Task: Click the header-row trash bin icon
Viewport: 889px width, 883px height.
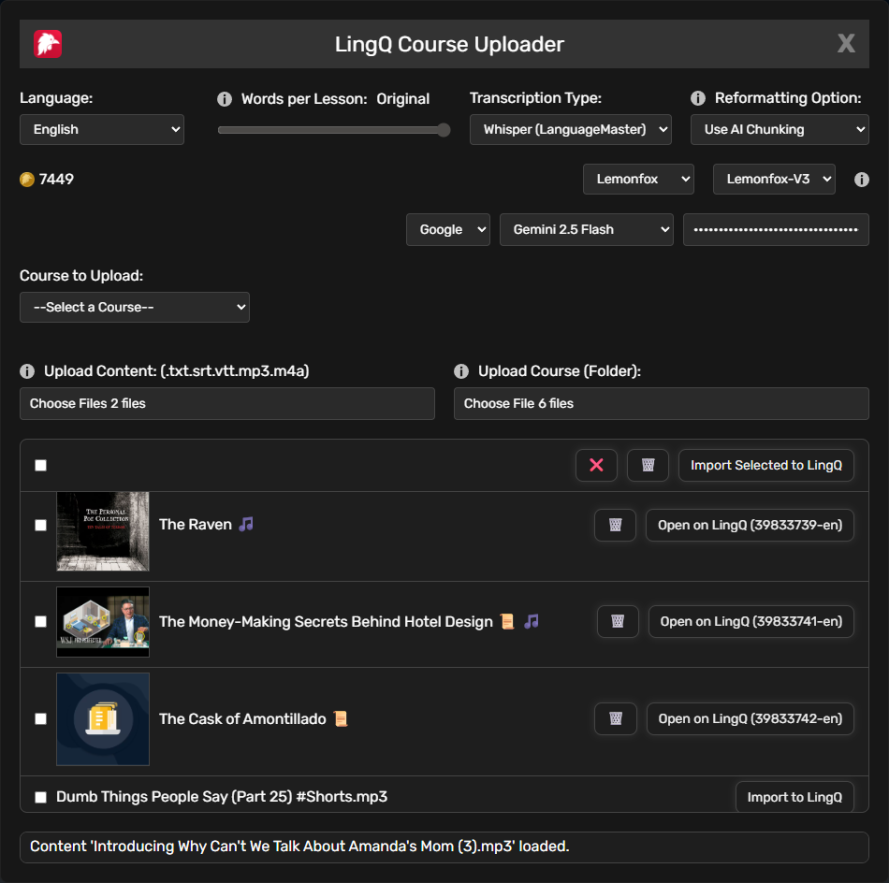Action: pos(648,465)
